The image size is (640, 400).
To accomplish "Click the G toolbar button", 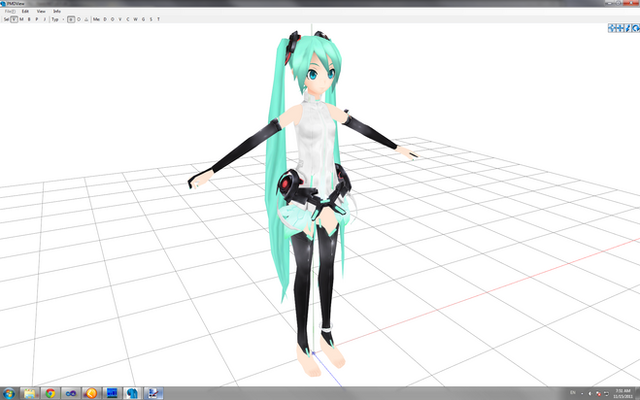I will pyautogui.click(x=143, y=19).
